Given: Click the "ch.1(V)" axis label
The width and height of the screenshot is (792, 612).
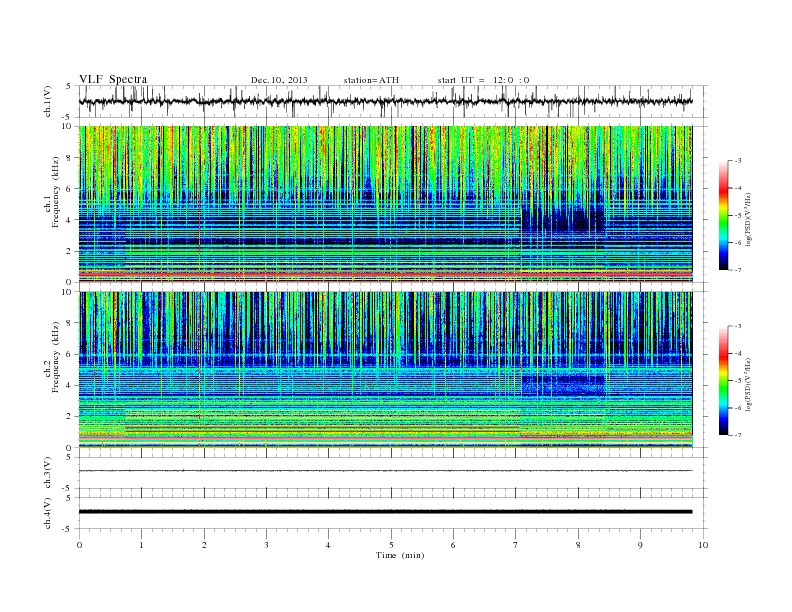Looking at the screenshot, I should (x=48, y=101).
